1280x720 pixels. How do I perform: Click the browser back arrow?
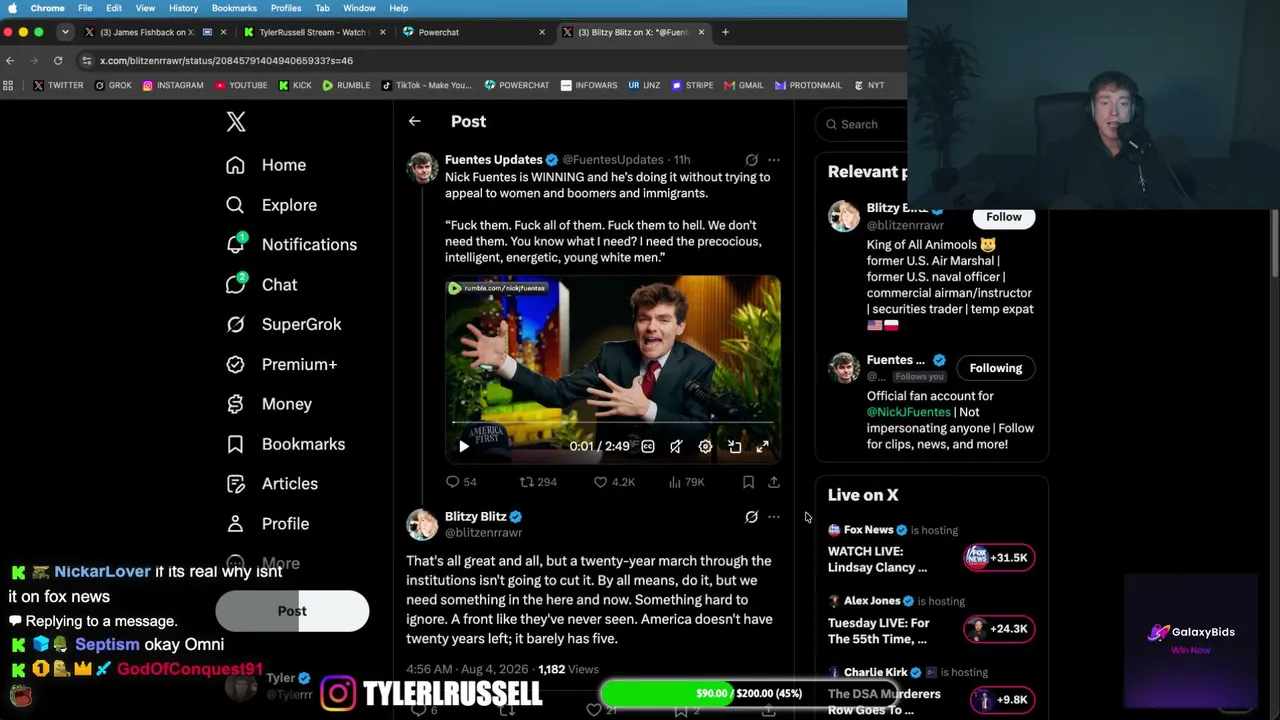(x=10, y=61)
